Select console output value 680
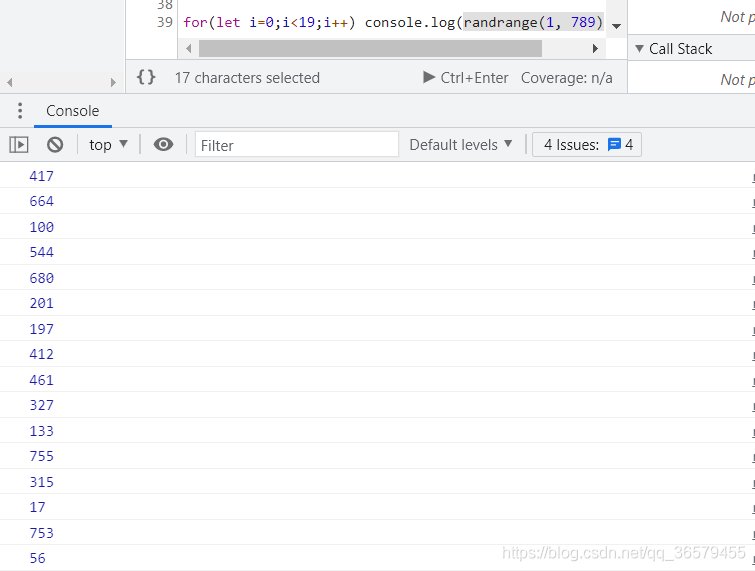755x571 pixels. point(41,278)
